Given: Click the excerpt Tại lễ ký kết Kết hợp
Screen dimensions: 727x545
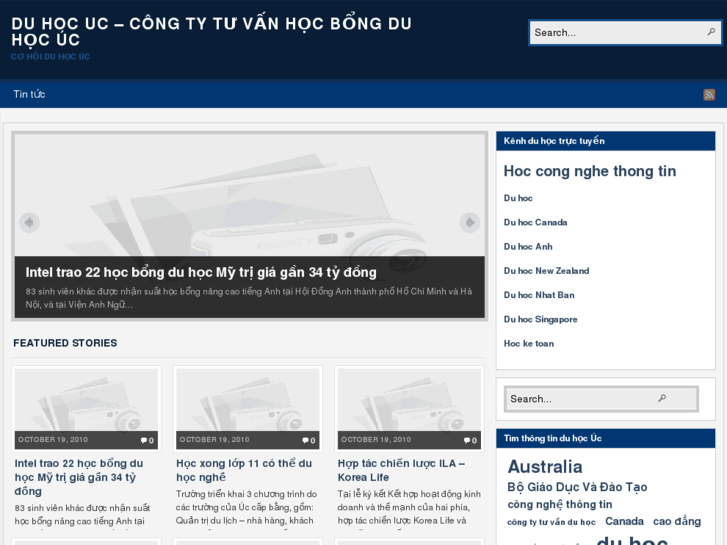Looking at the screenshot, I should click(x=409, y=507).
